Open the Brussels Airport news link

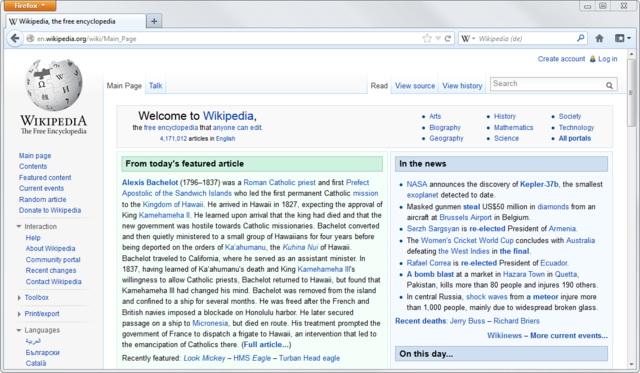point(465,218)
